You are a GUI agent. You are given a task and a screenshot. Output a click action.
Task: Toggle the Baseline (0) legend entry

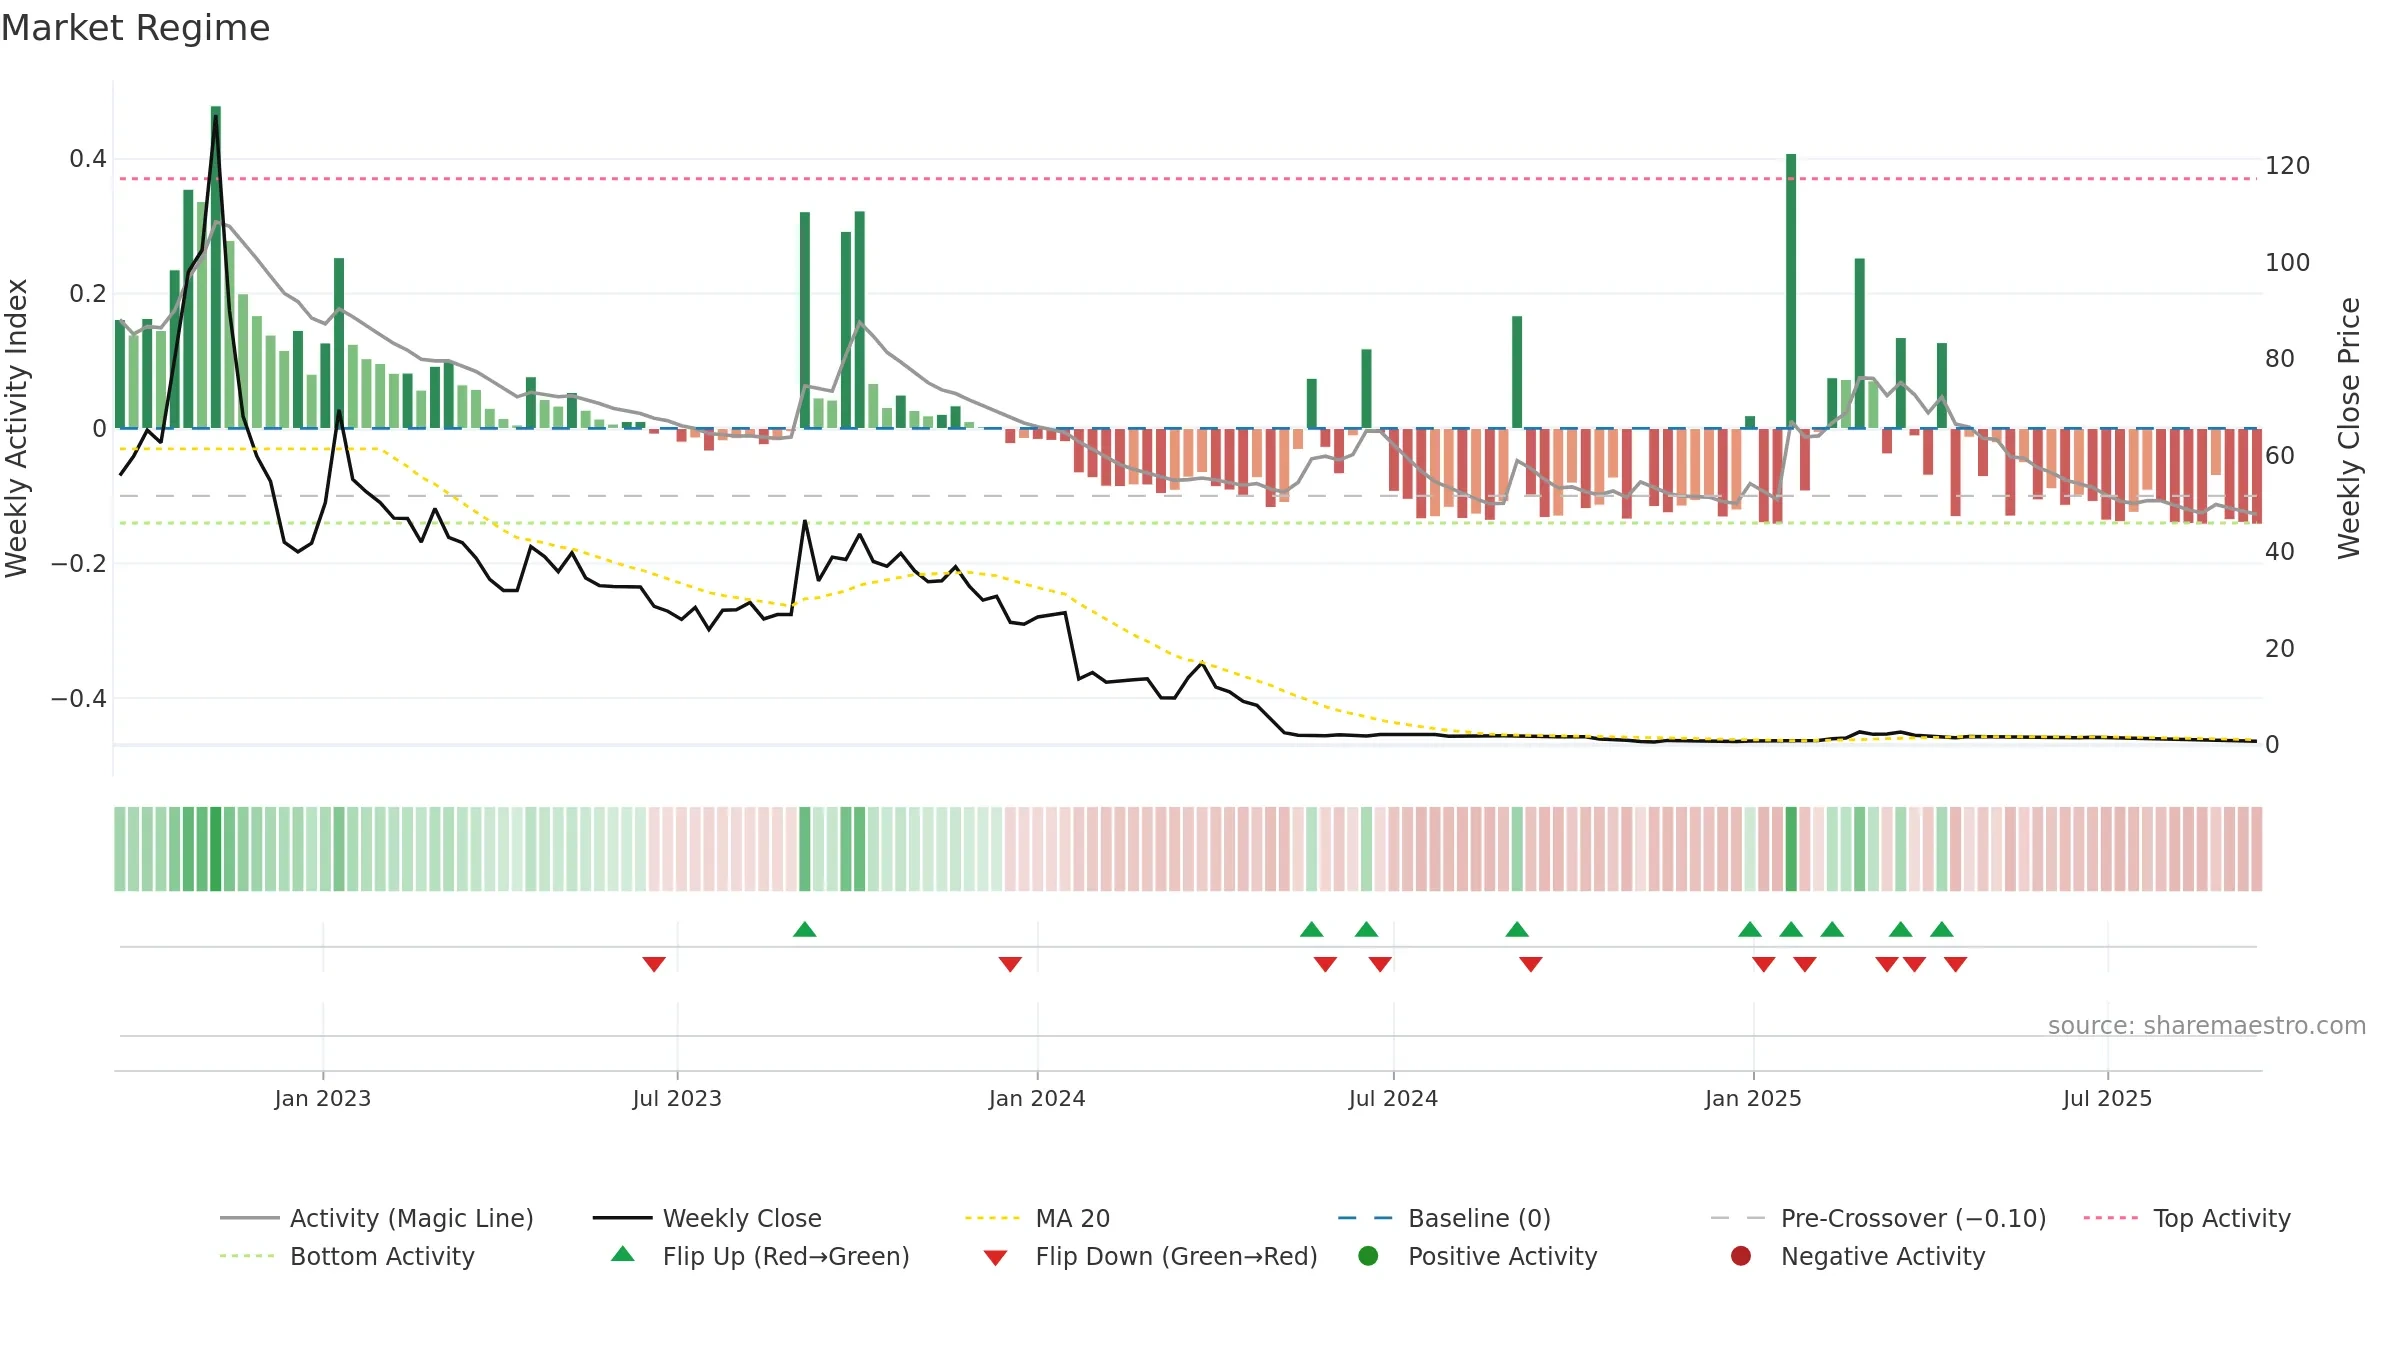tap(1444, 1218)
